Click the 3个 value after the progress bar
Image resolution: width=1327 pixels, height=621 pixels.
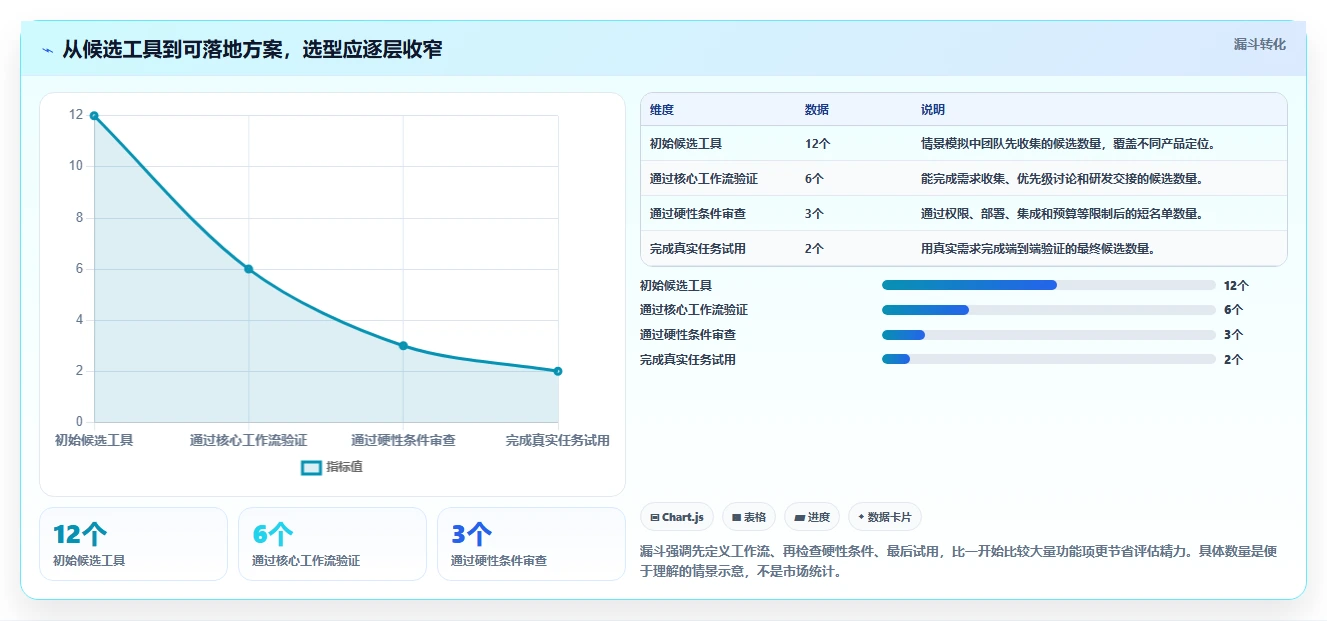[1234, 335]
